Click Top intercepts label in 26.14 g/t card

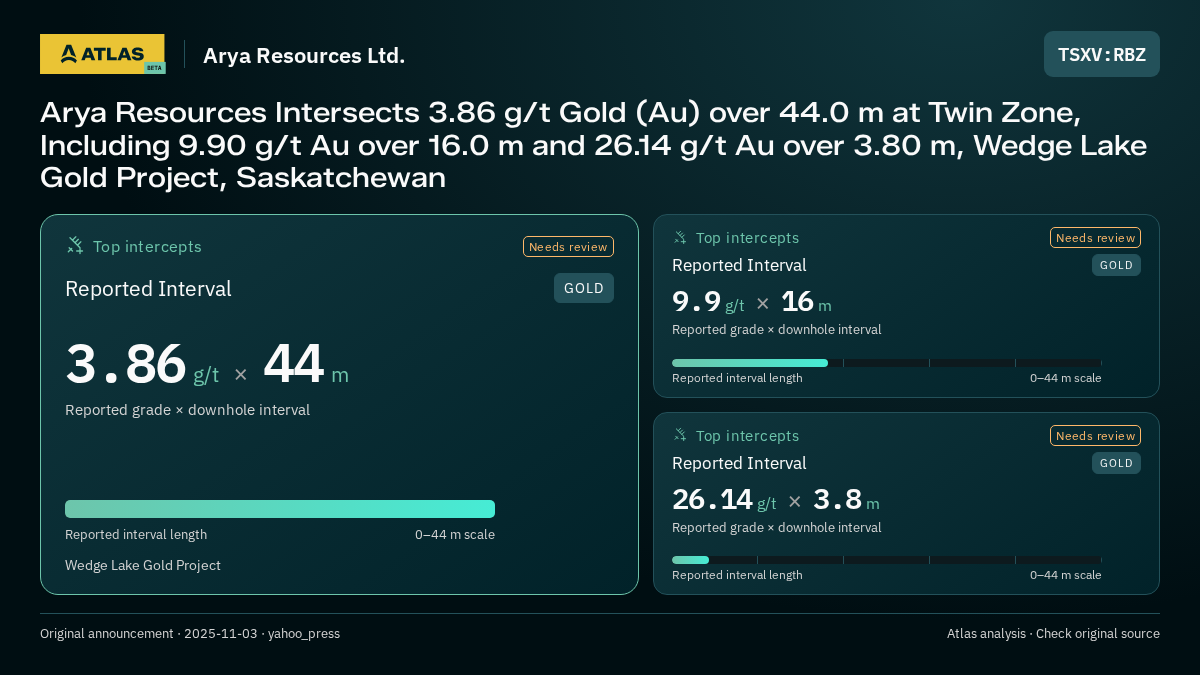pos(747,436)
